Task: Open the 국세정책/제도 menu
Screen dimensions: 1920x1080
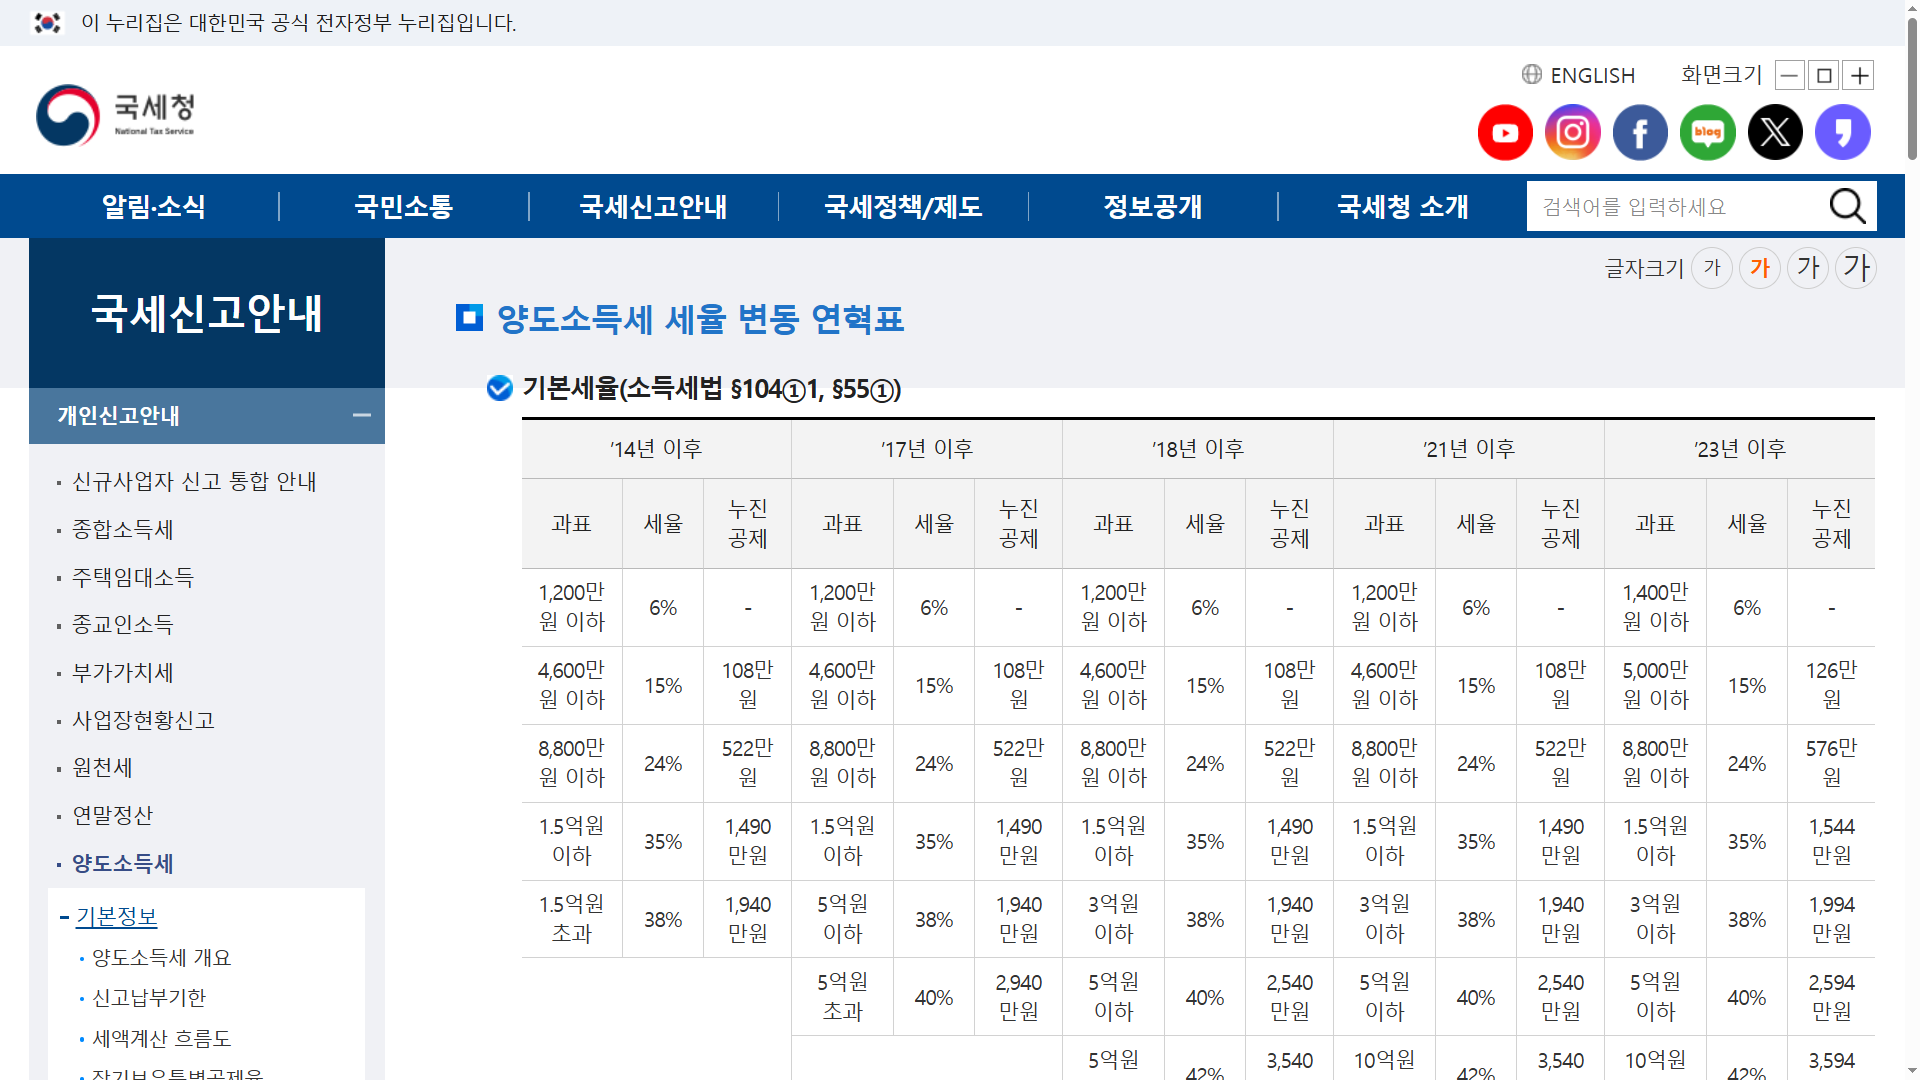Action: [x=902, y=206]
